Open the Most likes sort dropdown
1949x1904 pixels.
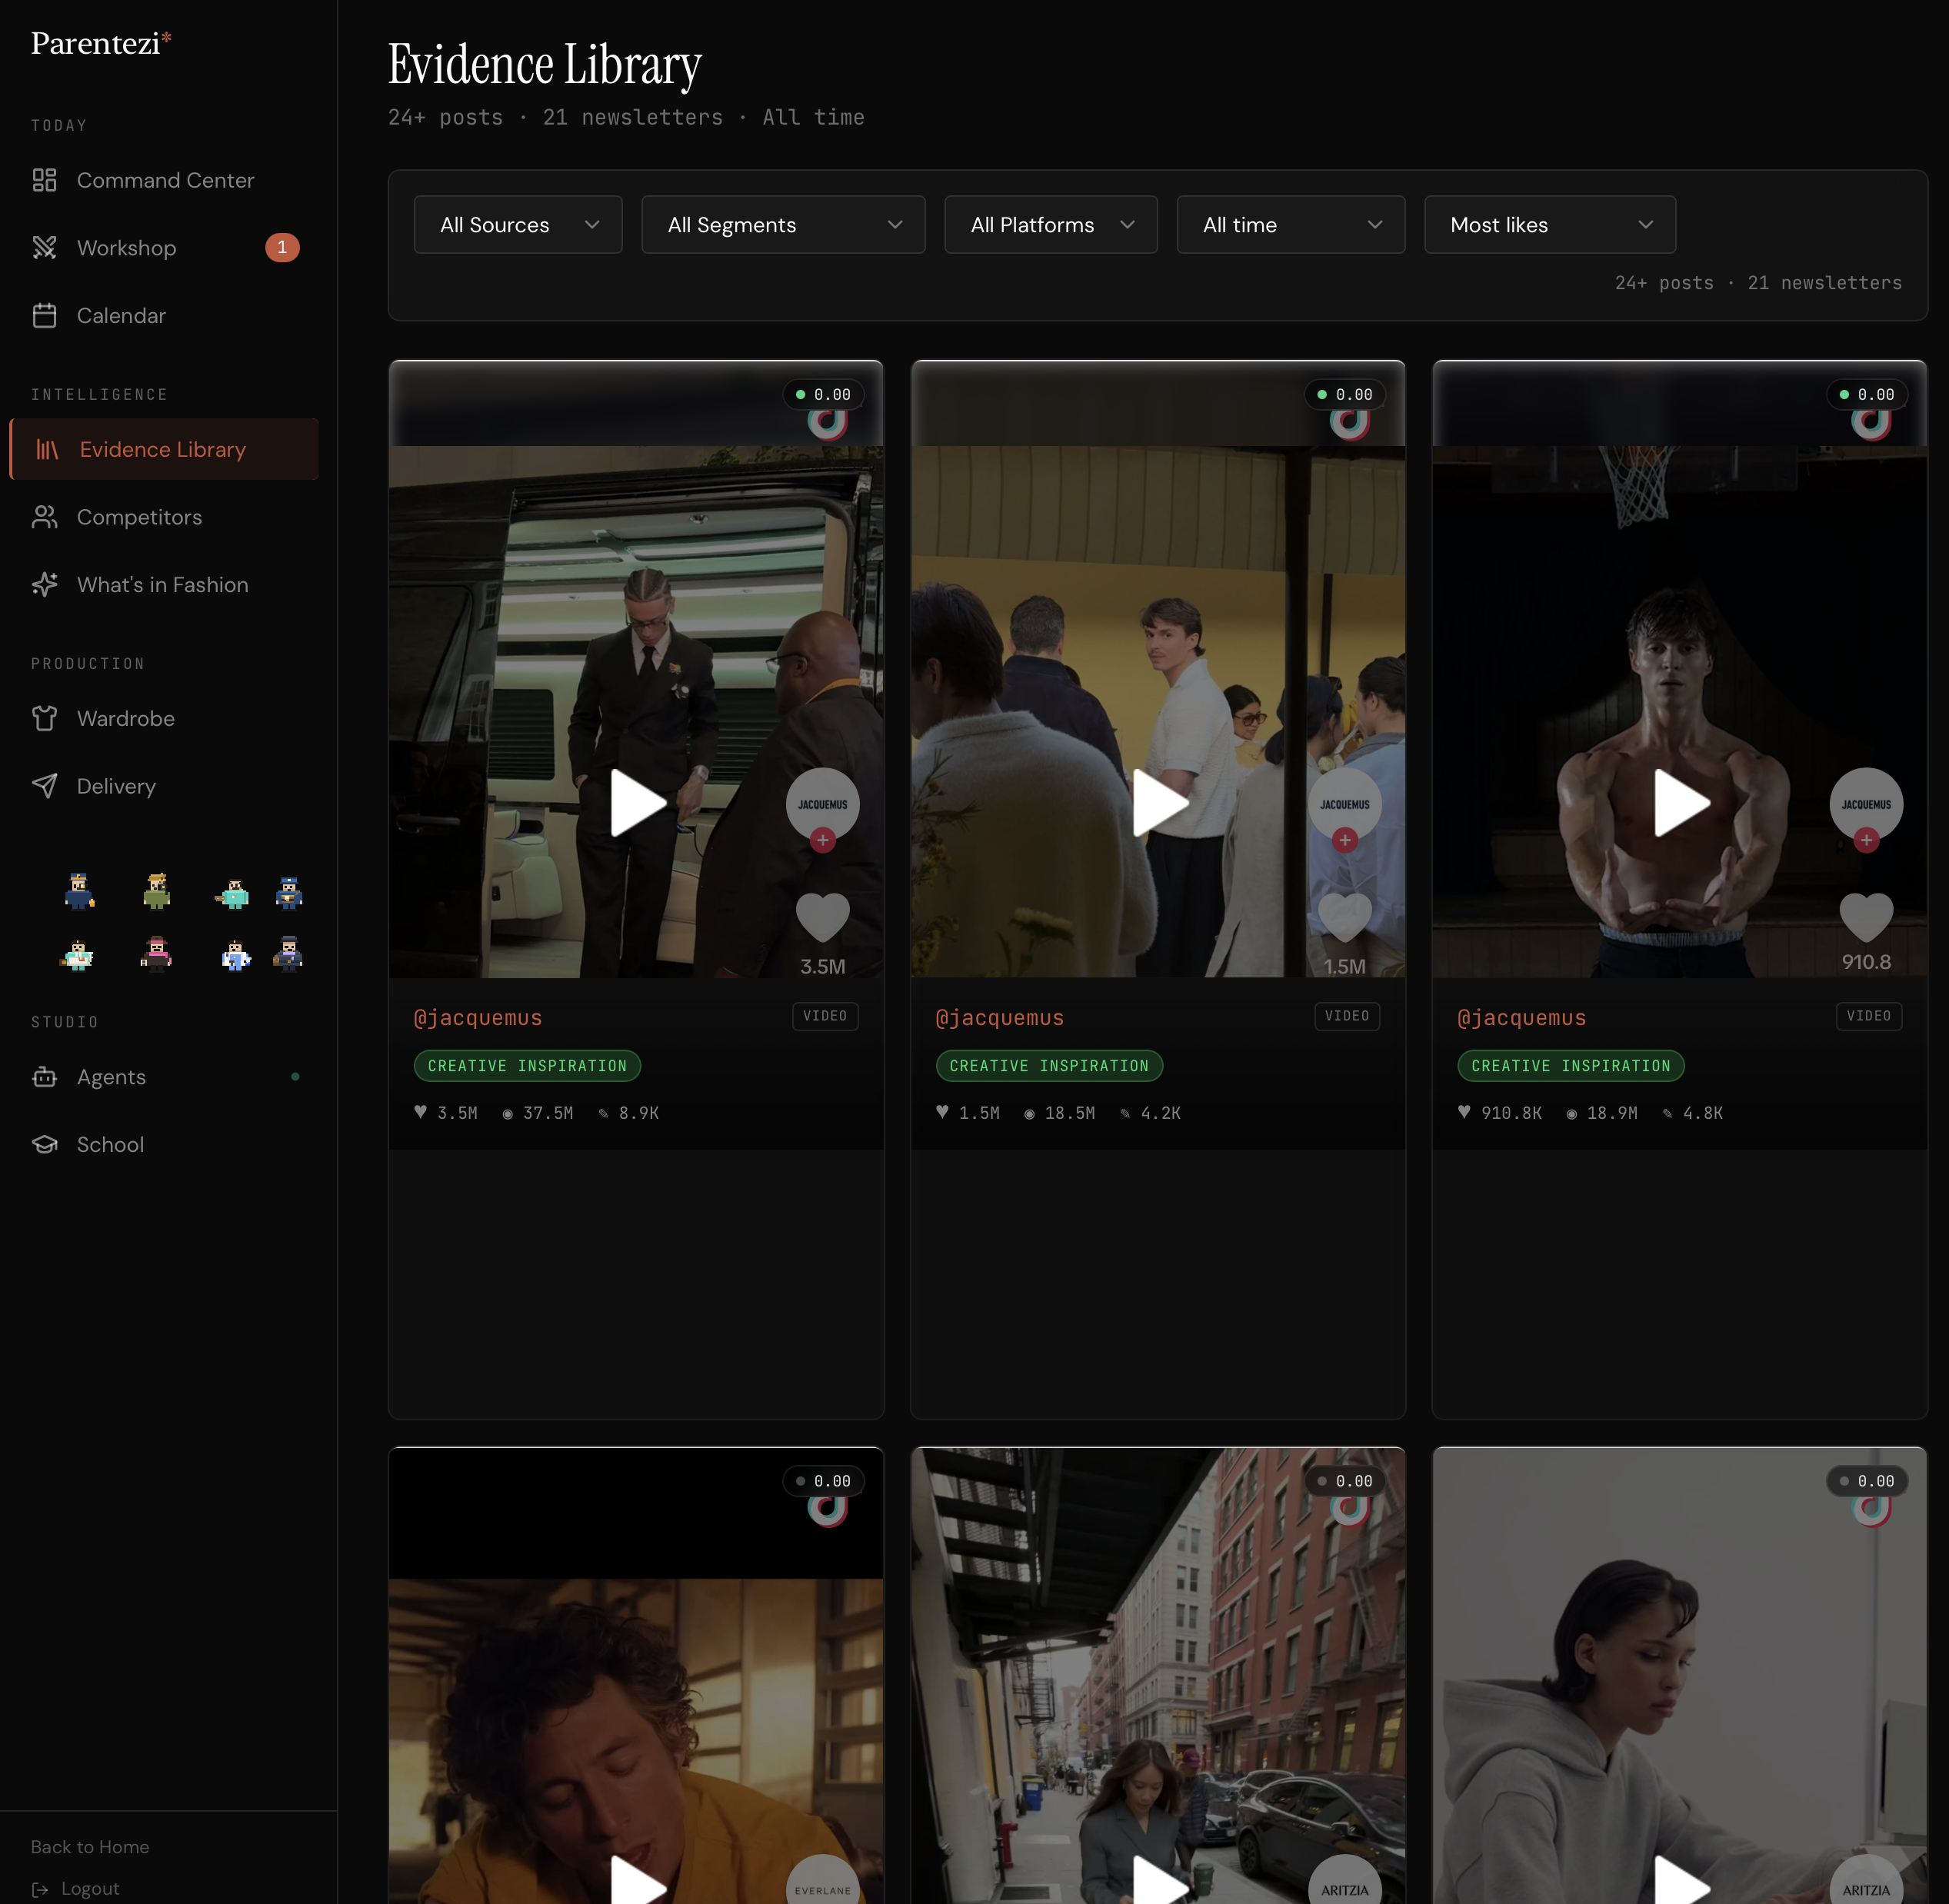pyautogui.click(x=1550, y=225)
